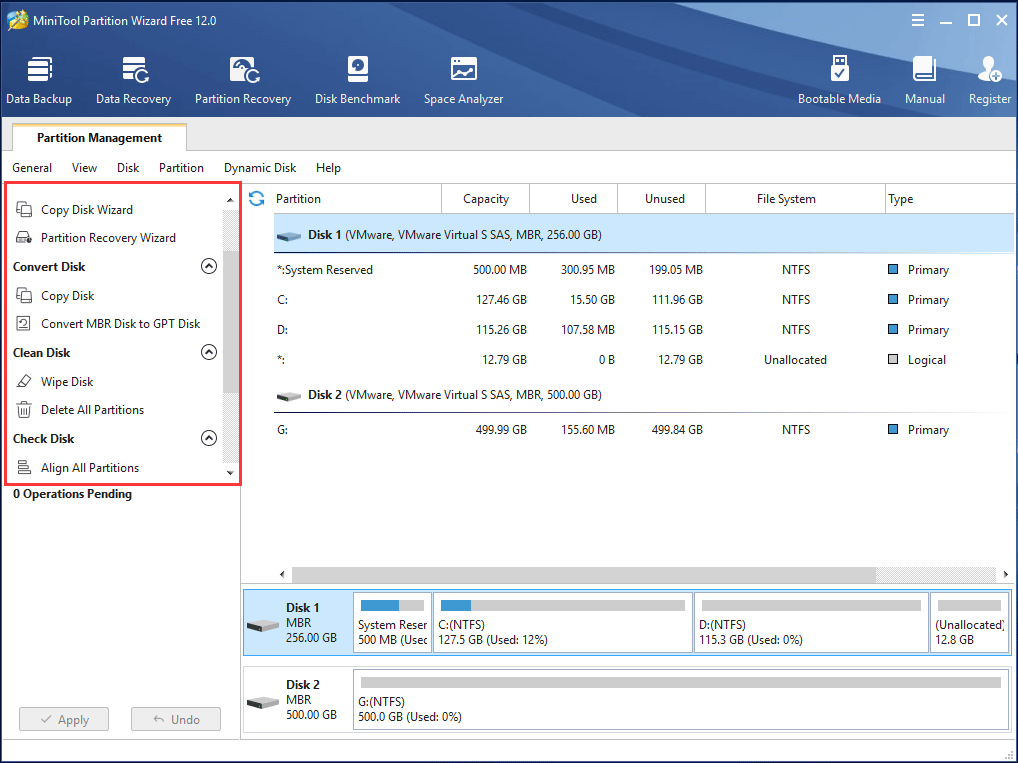Select Disk 1 header row in list
The image size is (1018, 763).
click(x=643, y=234)
